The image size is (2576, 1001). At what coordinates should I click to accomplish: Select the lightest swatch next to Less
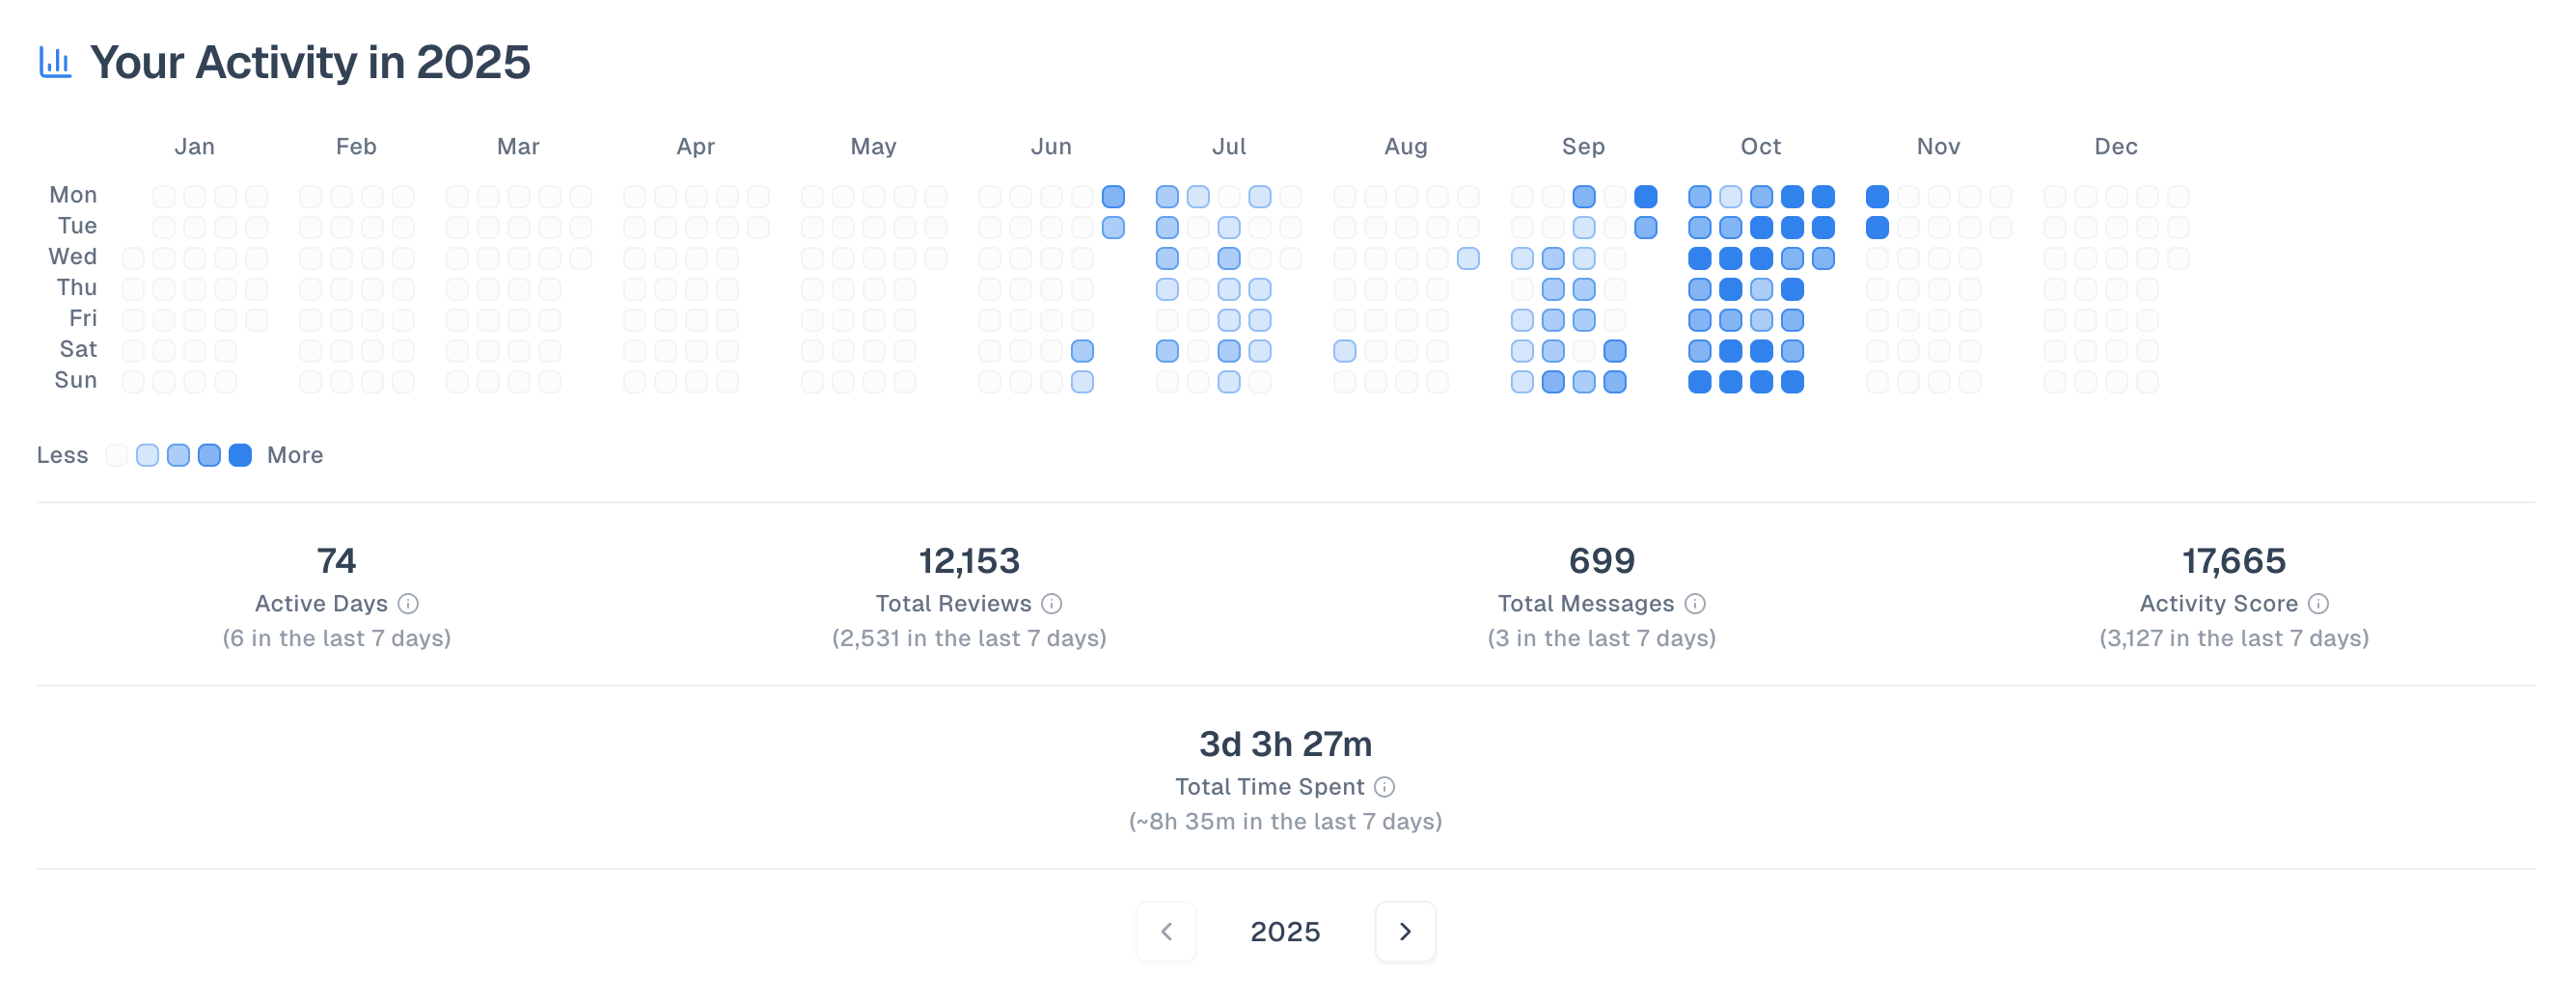pyautogui.click(x=116, y=455)
